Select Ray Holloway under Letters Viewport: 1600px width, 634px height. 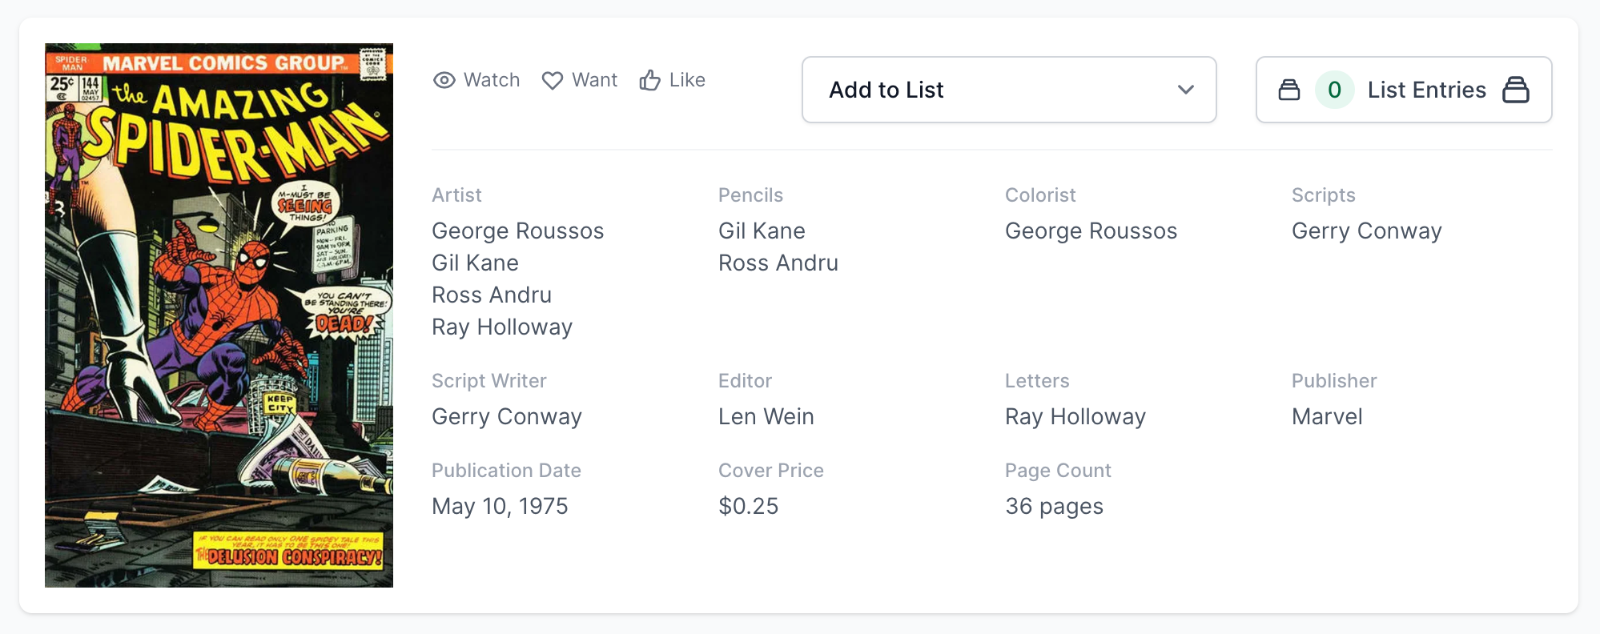point(1075,417)
